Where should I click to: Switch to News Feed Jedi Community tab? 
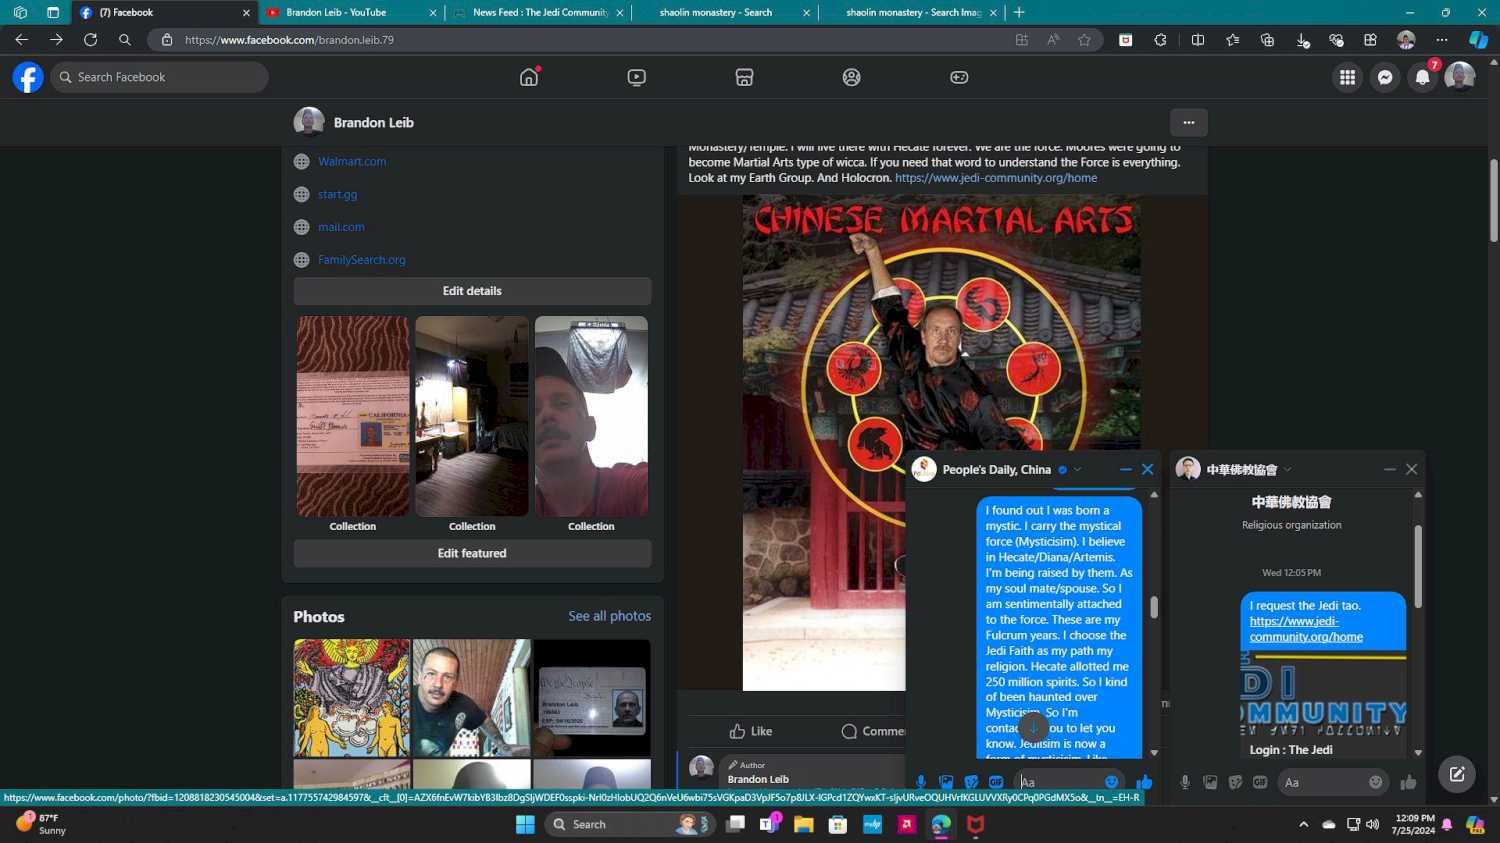(x=540, y=12)
